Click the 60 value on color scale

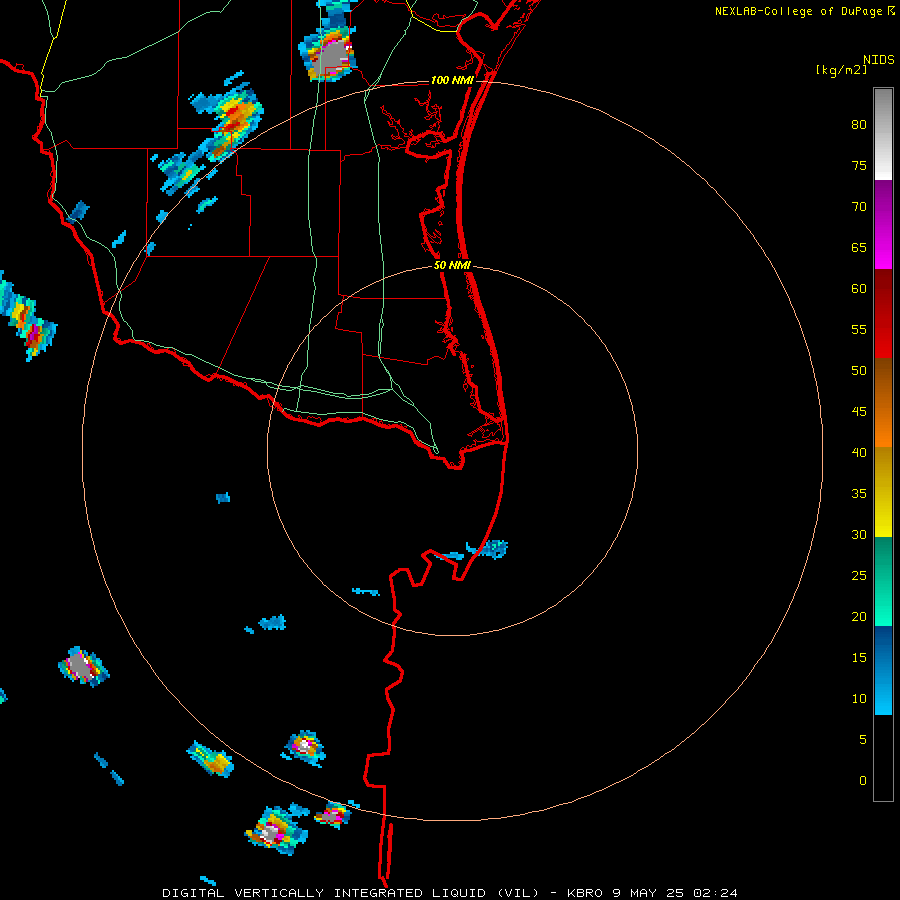coord(859,289)
